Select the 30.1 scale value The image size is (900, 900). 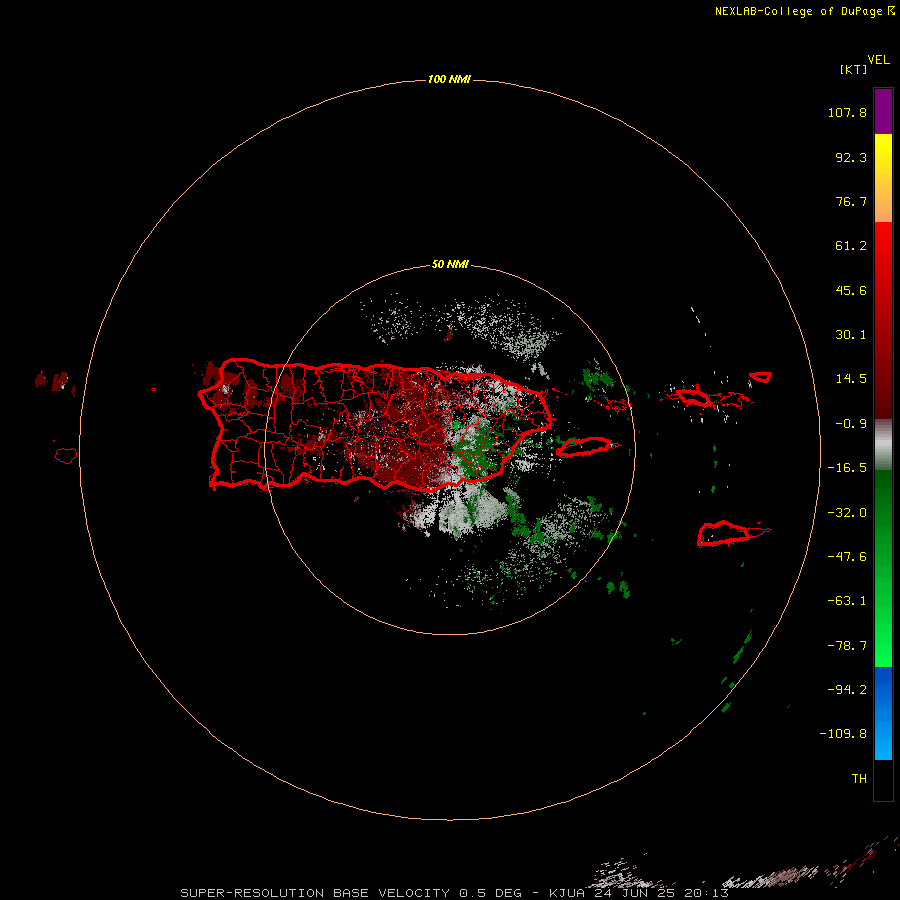(x=851, y=335)
